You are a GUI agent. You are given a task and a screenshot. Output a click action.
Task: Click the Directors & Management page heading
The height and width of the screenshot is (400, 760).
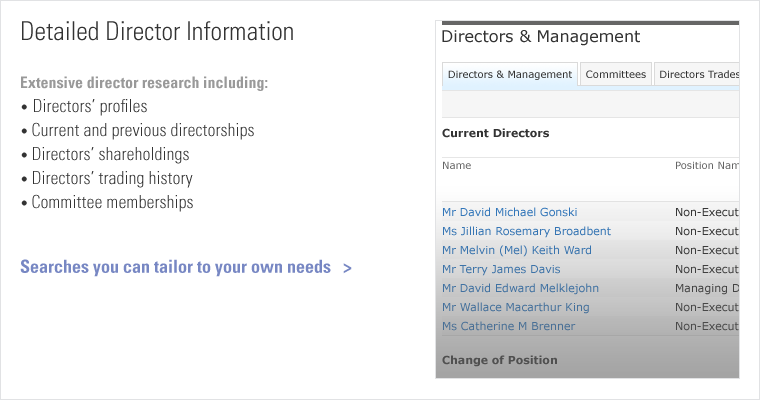[x=540, y=37]
